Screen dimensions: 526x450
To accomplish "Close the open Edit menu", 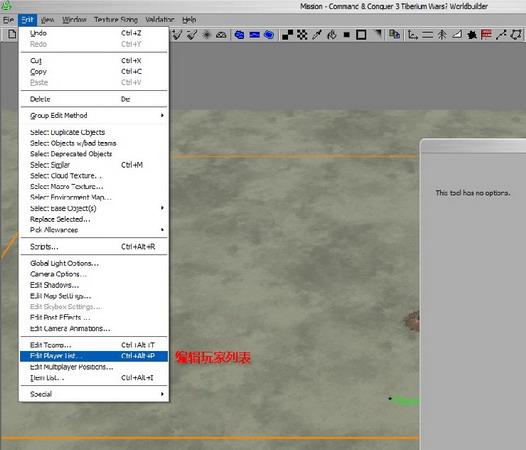I will pyautogui.click(x=27, y=20).
